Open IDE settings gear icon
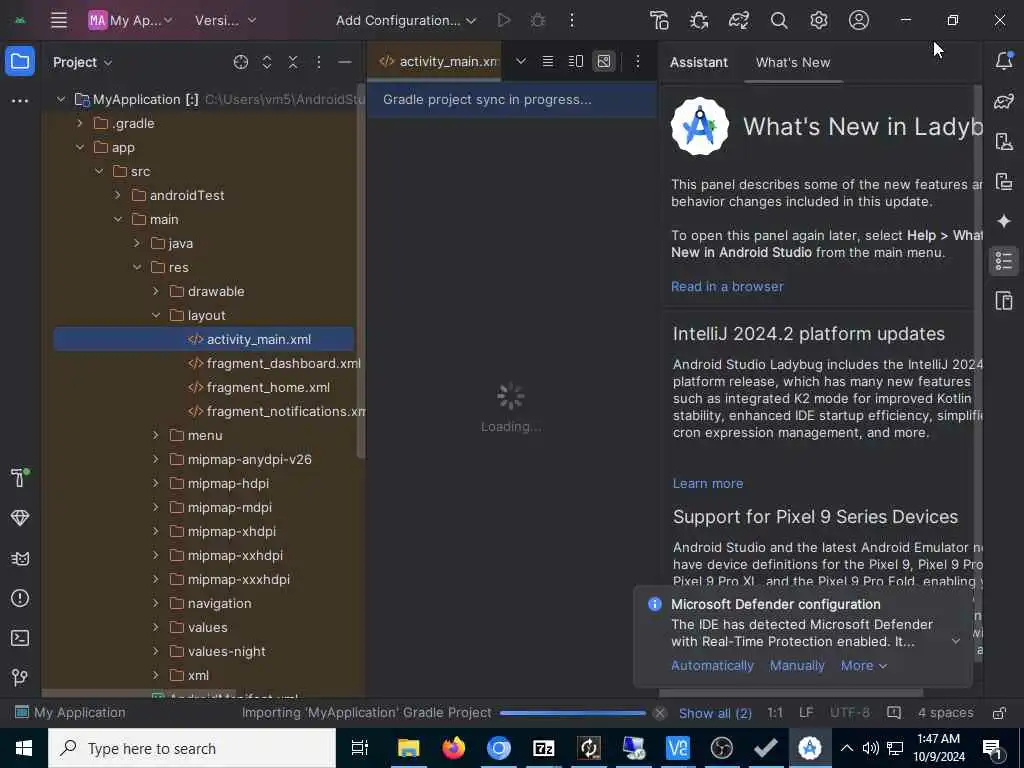The height and width of the screenshot is (768, 1024). (818, 20)
